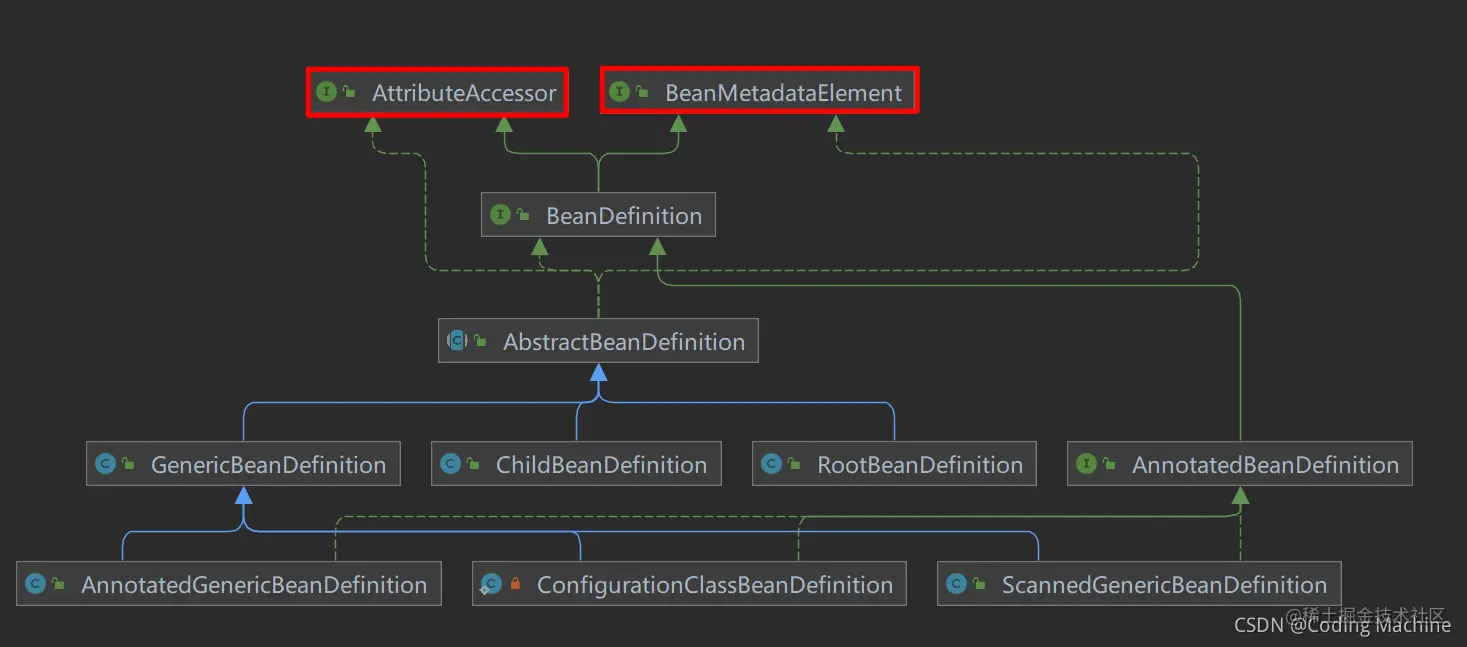
Task: Click the public visibility lock icon on GenericBeanDefinition
Action: click(x=128, y=464)
